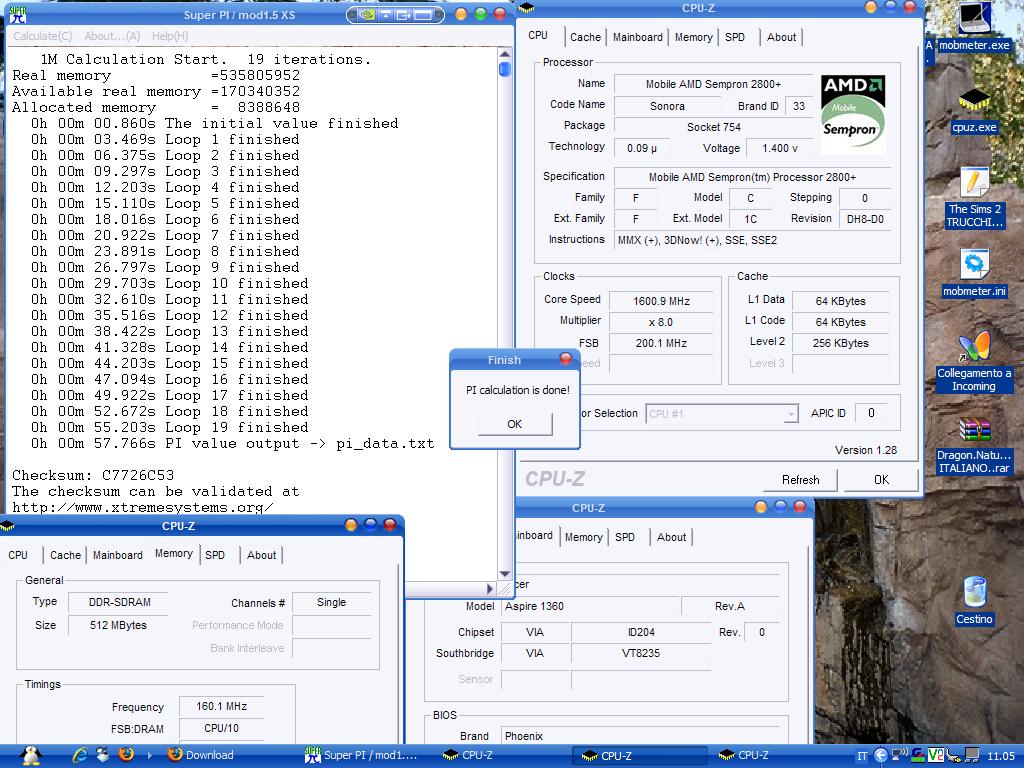Expand quick launch overflow arrow
This screenshot has width=1024, height=768.
tap(150, 755)
